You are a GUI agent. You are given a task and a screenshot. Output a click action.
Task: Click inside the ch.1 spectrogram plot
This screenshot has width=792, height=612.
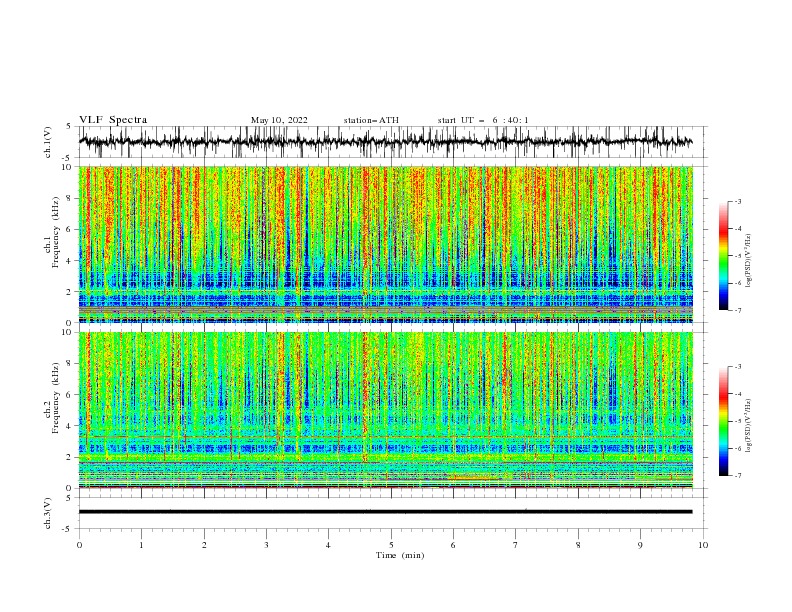tap(385, 244)
